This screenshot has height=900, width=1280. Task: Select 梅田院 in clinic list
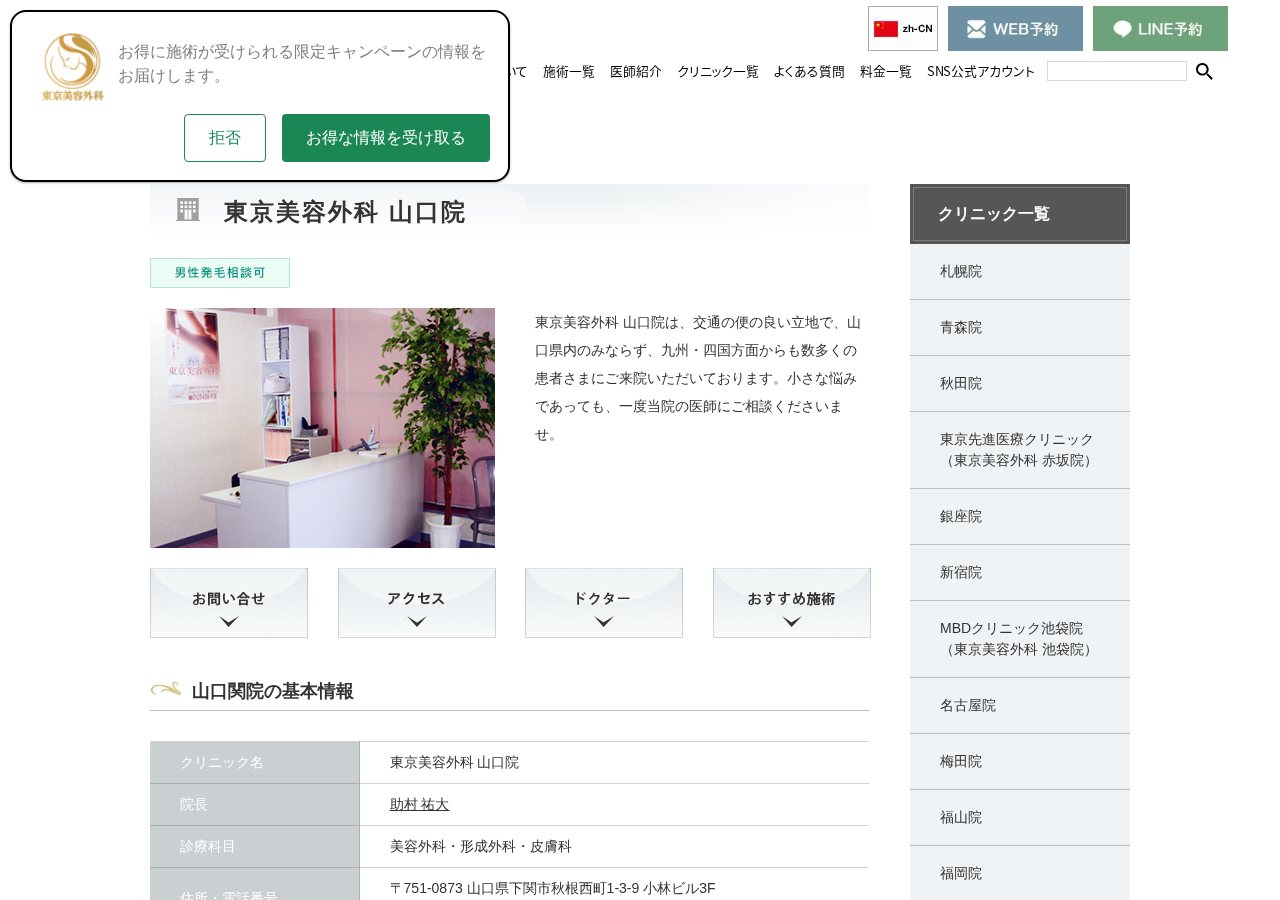click(1020, 762)
